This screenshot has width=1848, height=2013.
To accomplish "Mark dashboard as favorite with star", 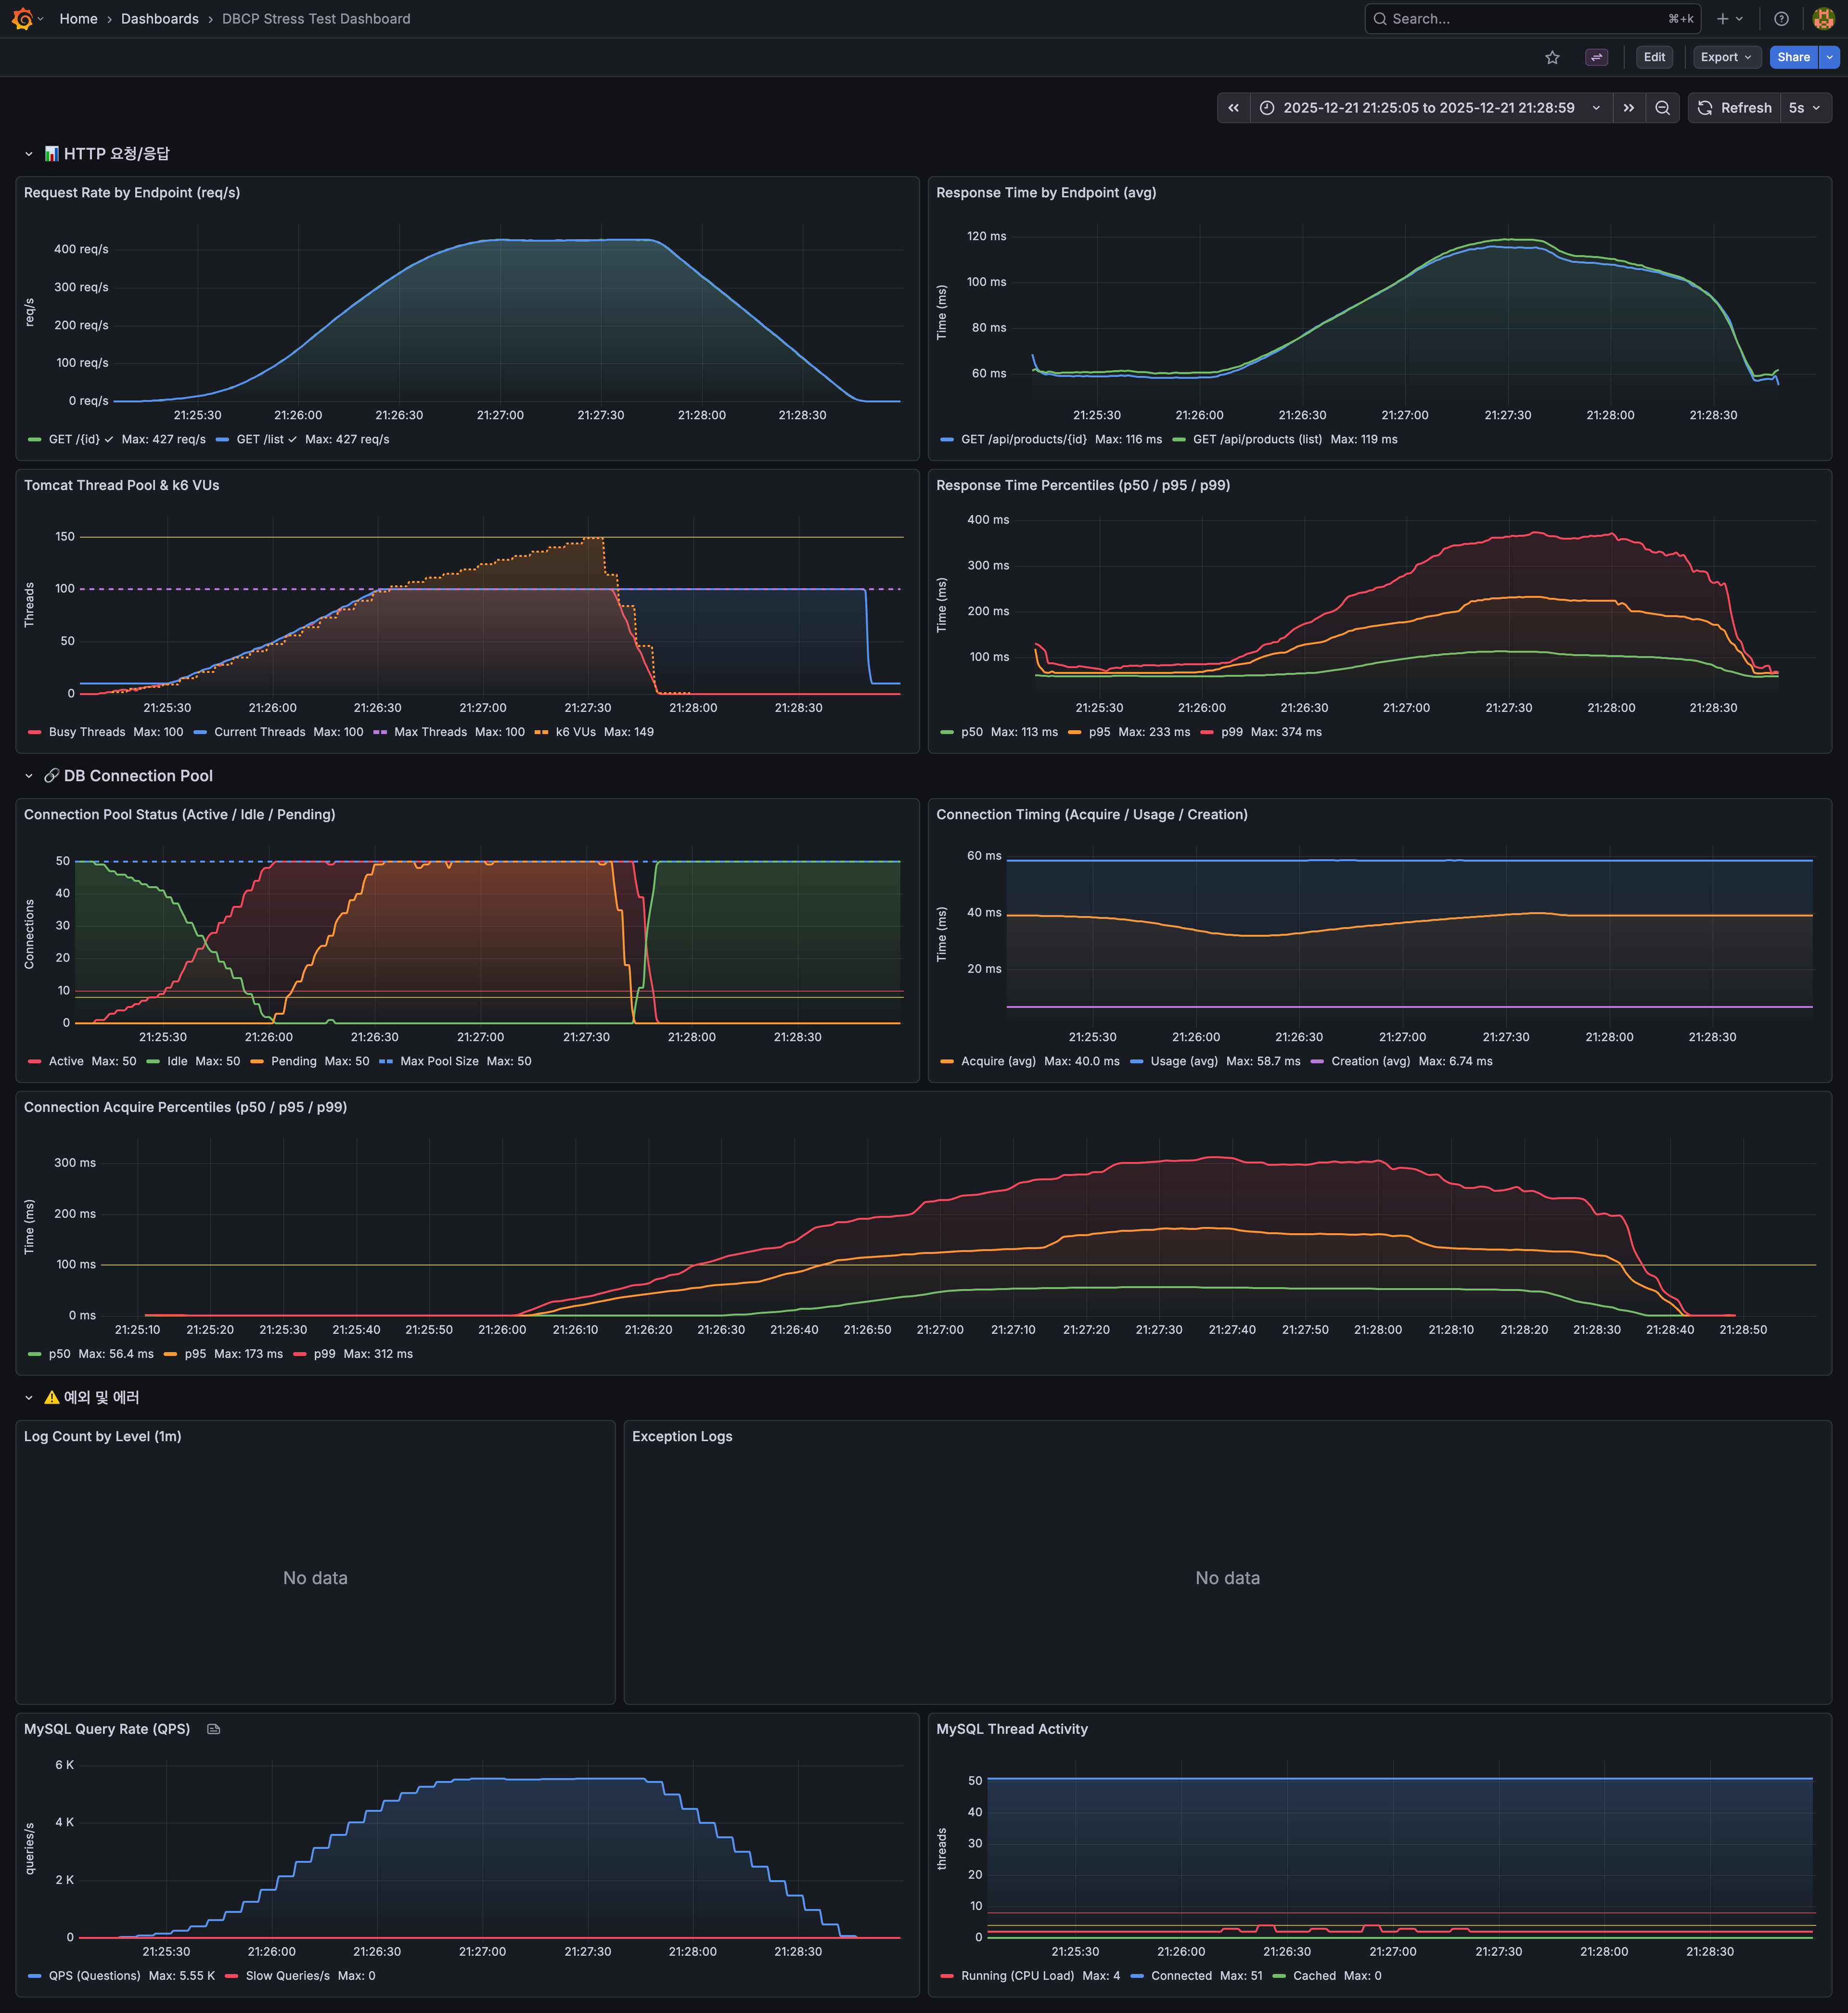I will 1552,58.
